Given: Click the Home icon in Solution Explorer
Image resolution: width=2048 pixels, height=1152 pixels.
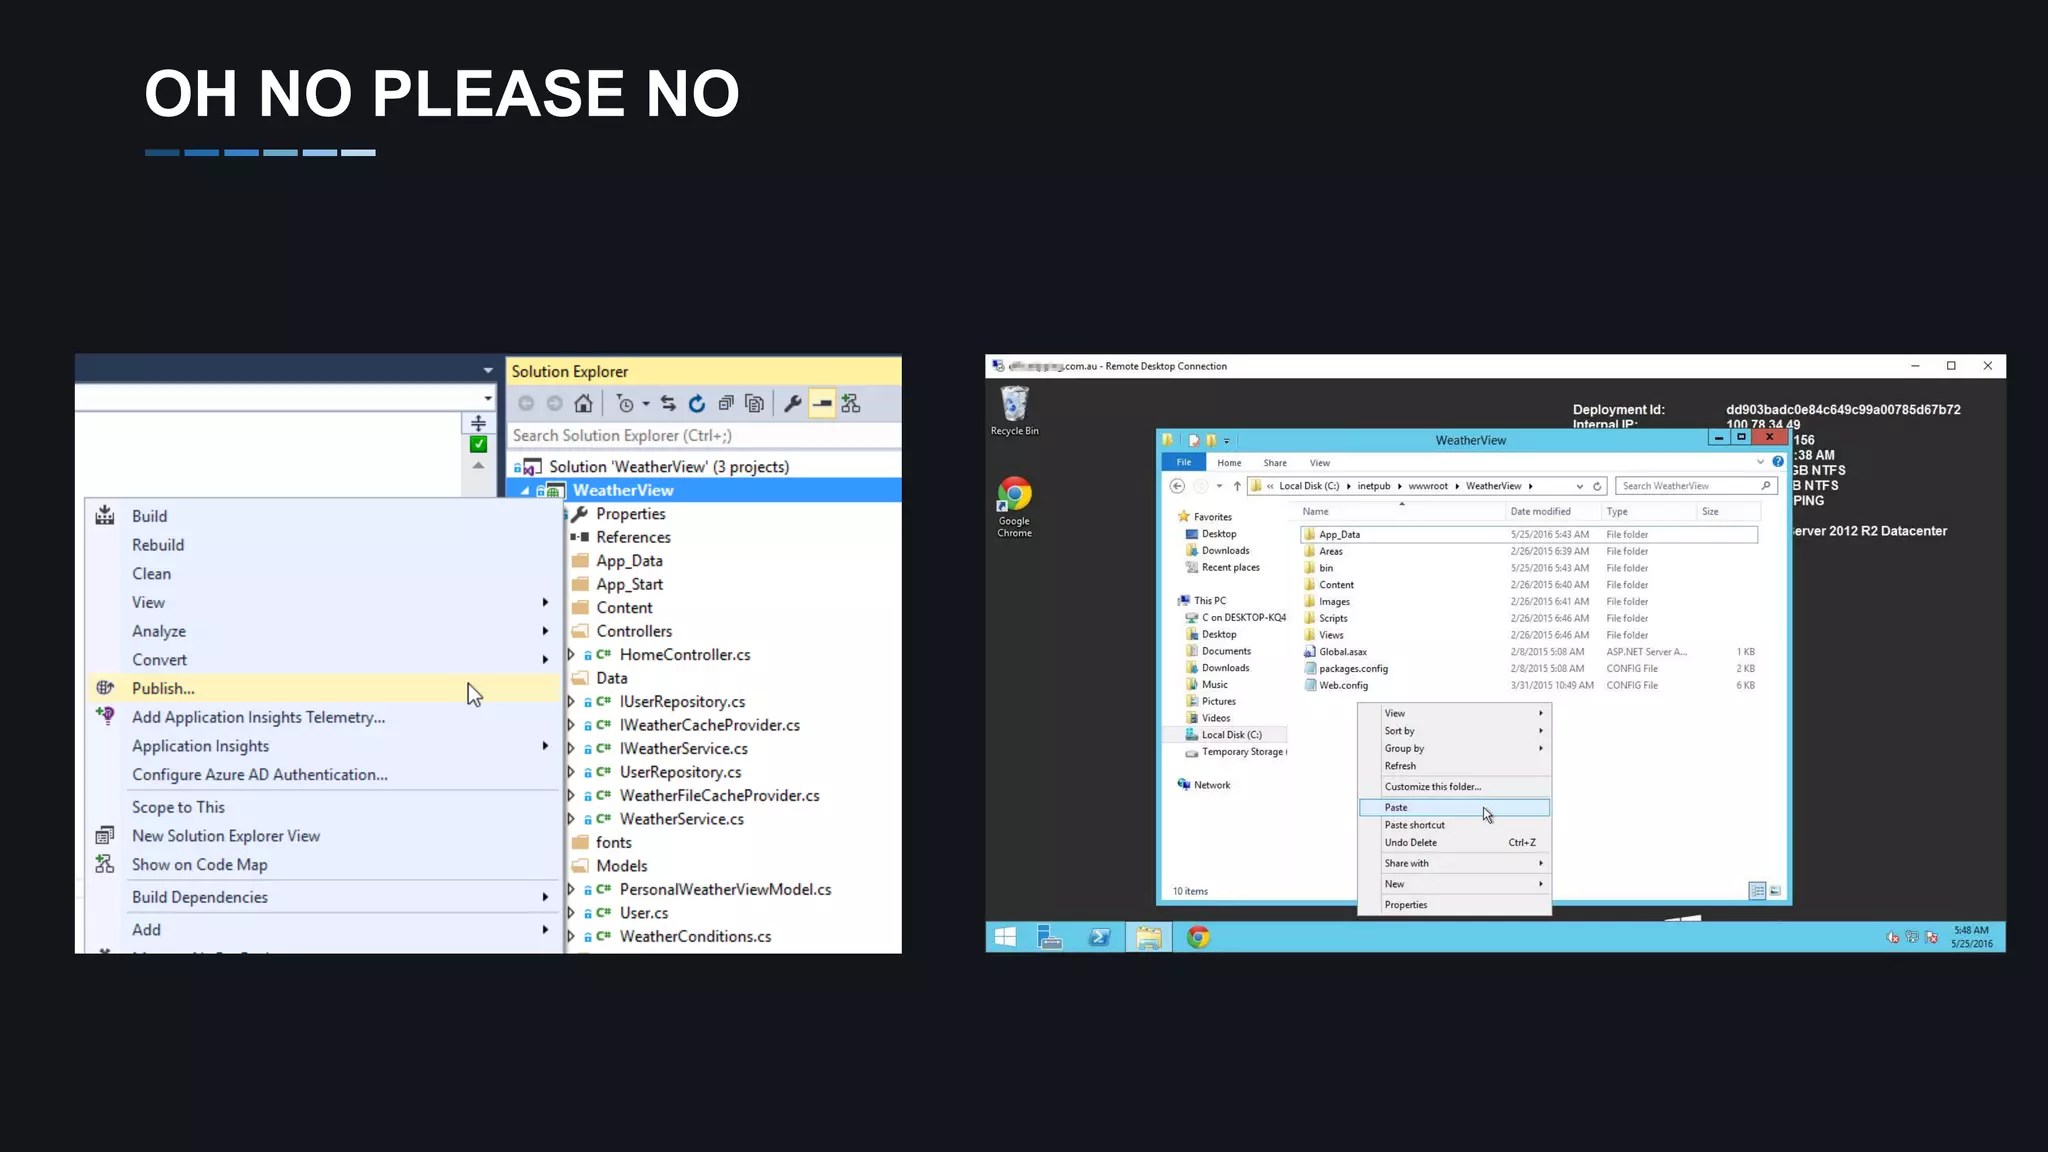Looking at the screenshot, I should pyautogui.click(x=583, y=404).
